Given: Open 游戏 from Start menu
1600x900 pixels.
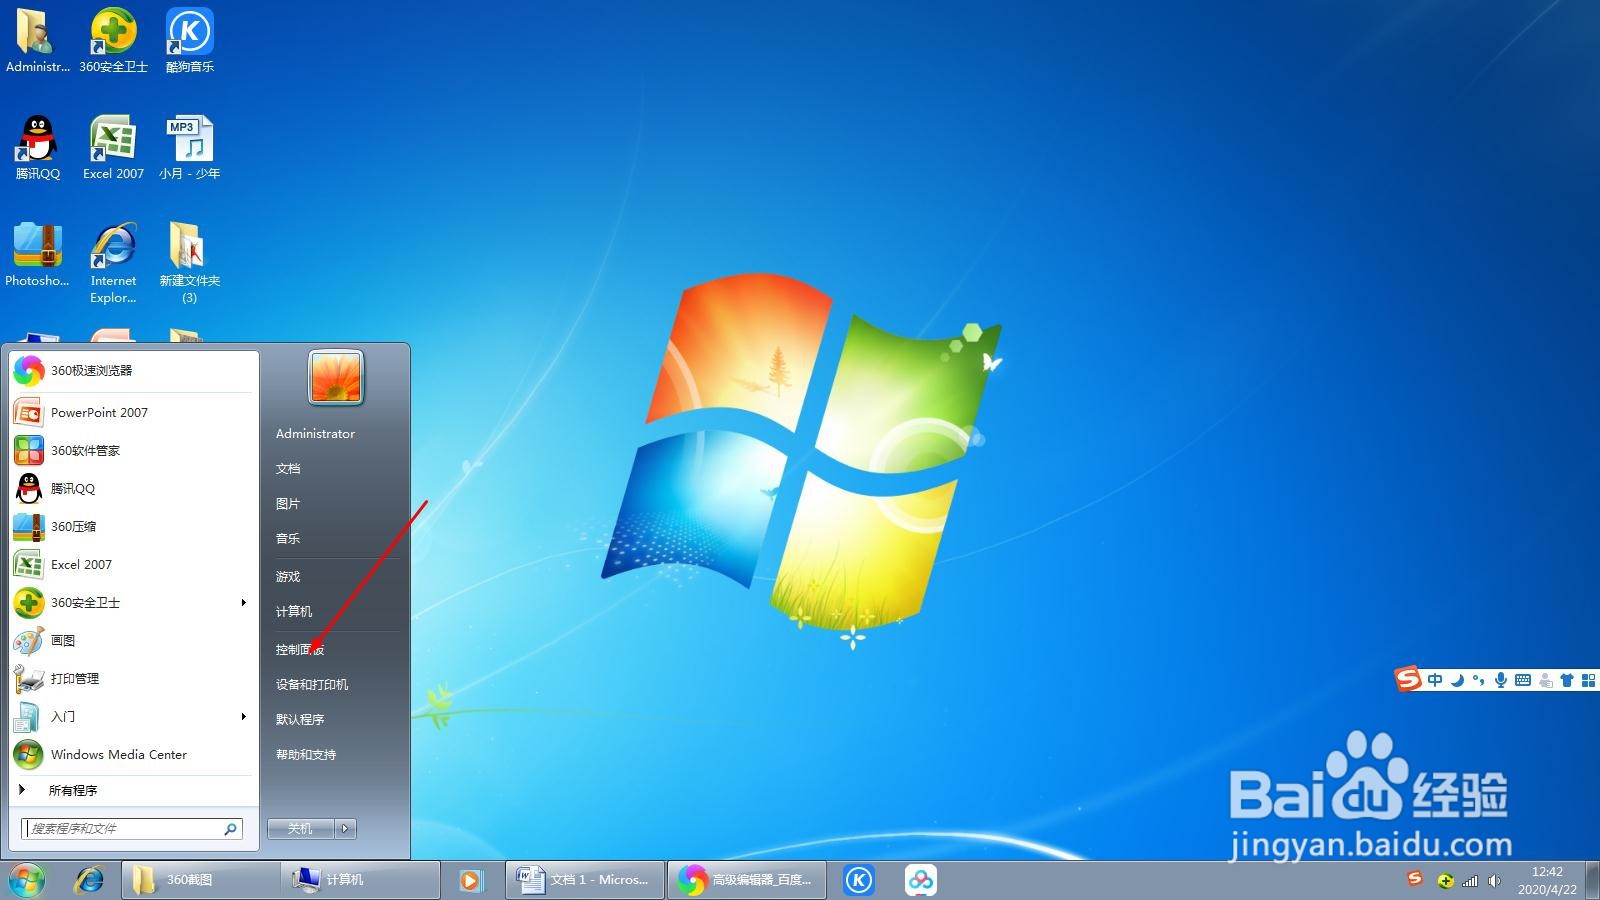Looking at the screenshot, I should (x=288, y=576).
